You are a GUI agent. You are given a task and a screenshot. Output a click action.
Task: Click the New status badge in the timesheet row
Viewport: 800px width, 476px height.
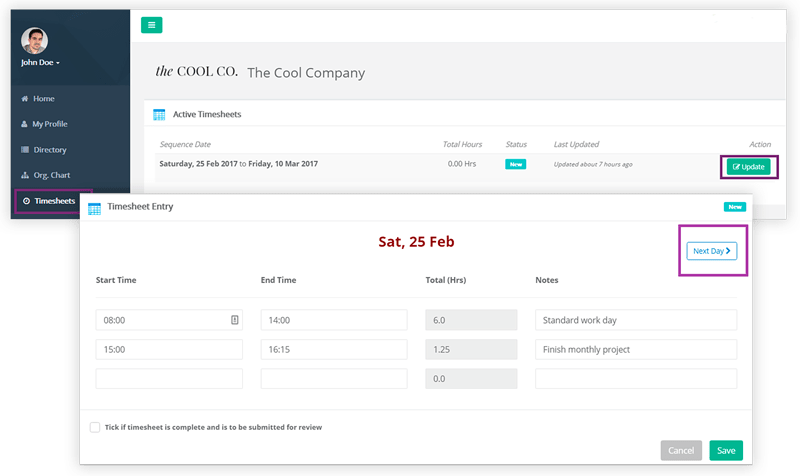click(x=515, y=164)
